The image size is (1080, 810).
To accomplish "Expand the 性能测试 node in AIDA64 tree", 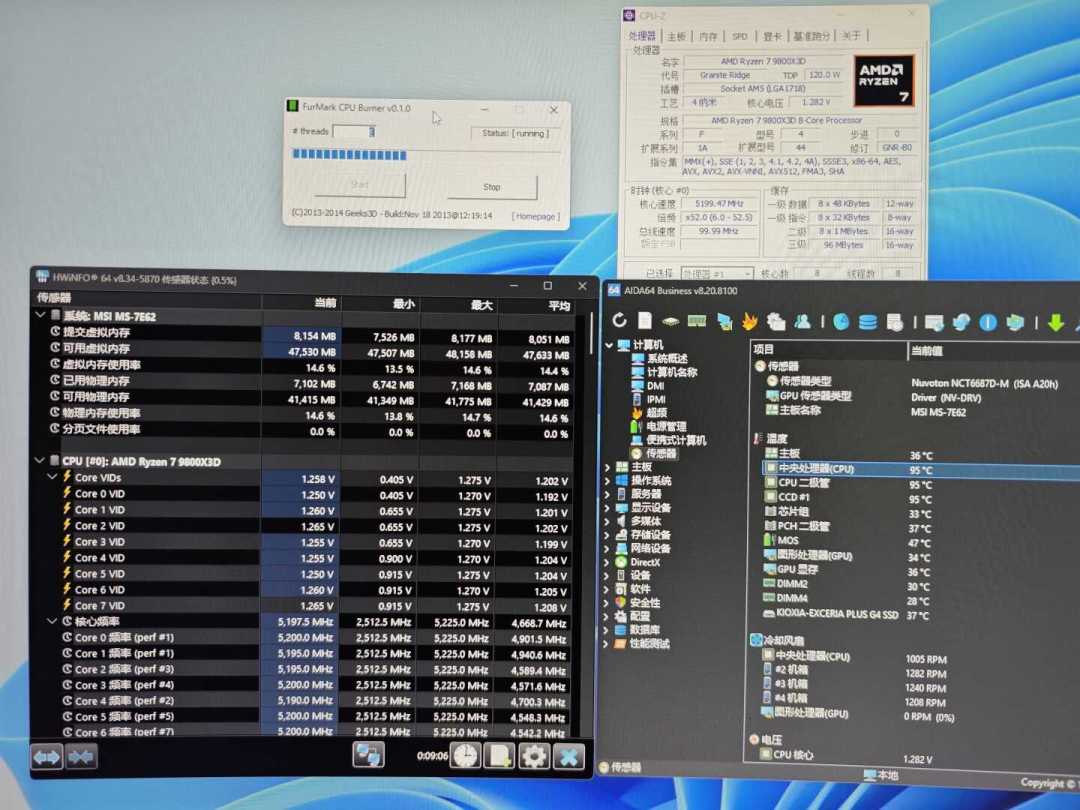I will tap(607, 643).
